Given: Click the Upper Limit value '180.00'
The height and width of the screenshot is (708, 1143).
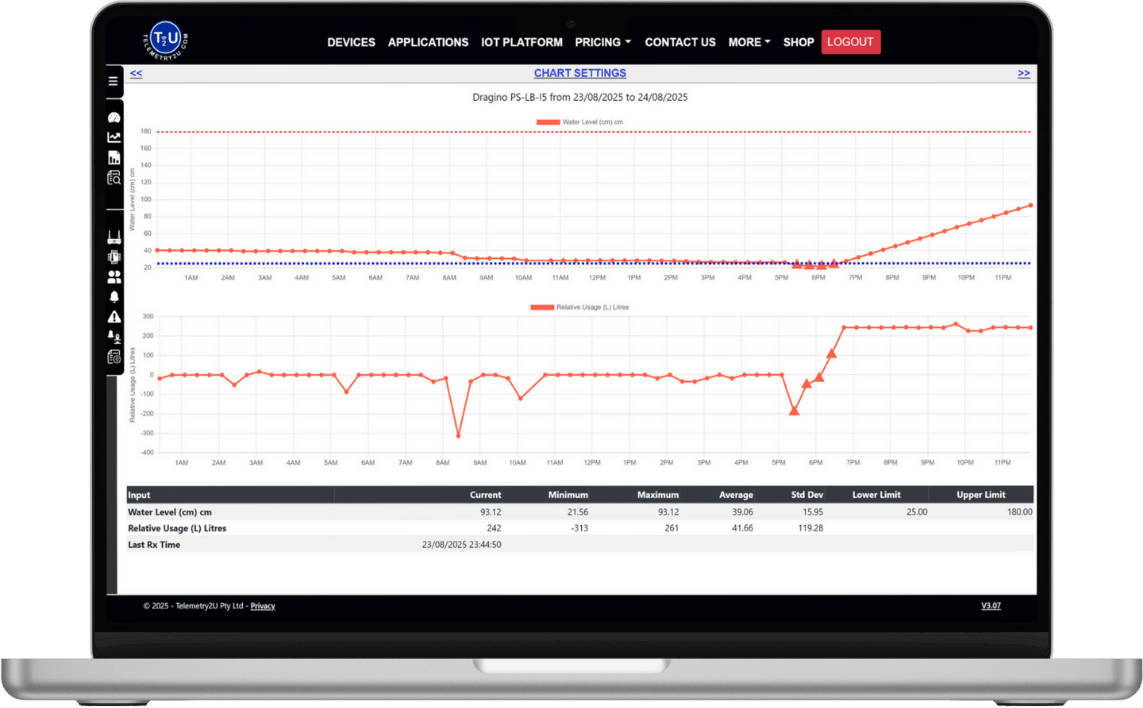Looking at the screenshot, I should (1020, 512).
